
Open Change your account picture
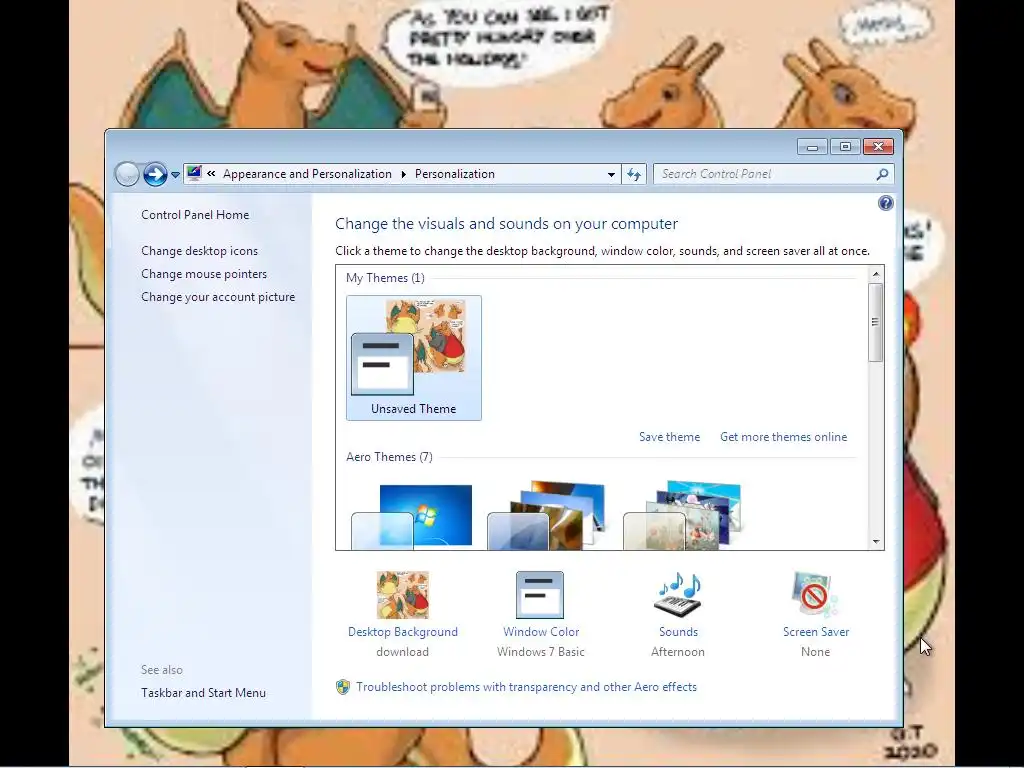click(x=218, y=296)
